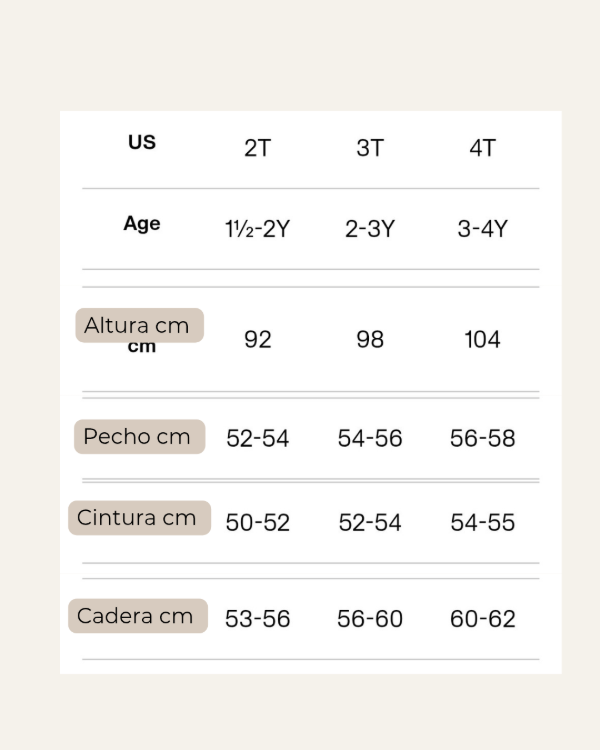Click waist measurement 54-55
The width and height of the screenshot is (600, 750).
coord(482,523)
